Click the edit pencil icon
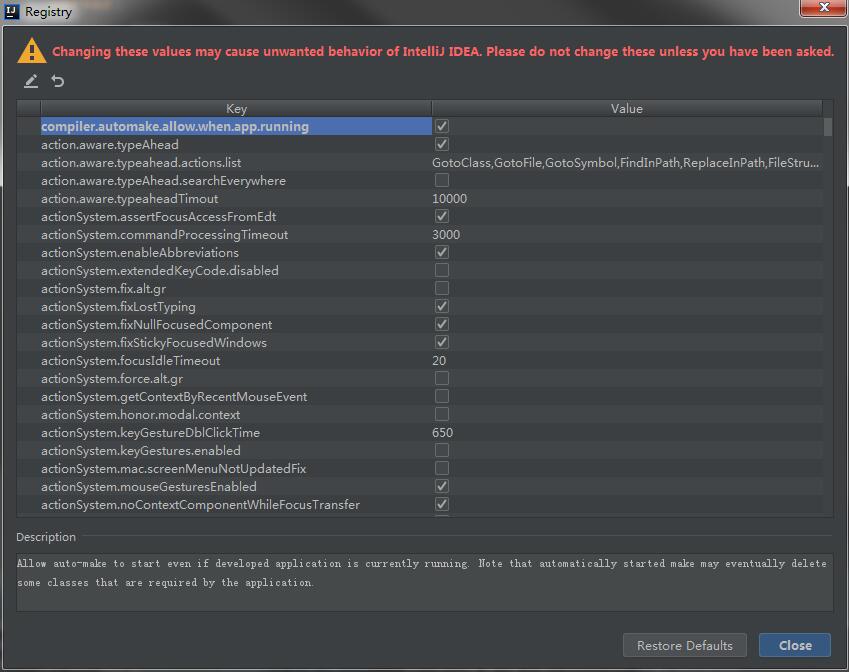849x672 pixels. [31, 81]
